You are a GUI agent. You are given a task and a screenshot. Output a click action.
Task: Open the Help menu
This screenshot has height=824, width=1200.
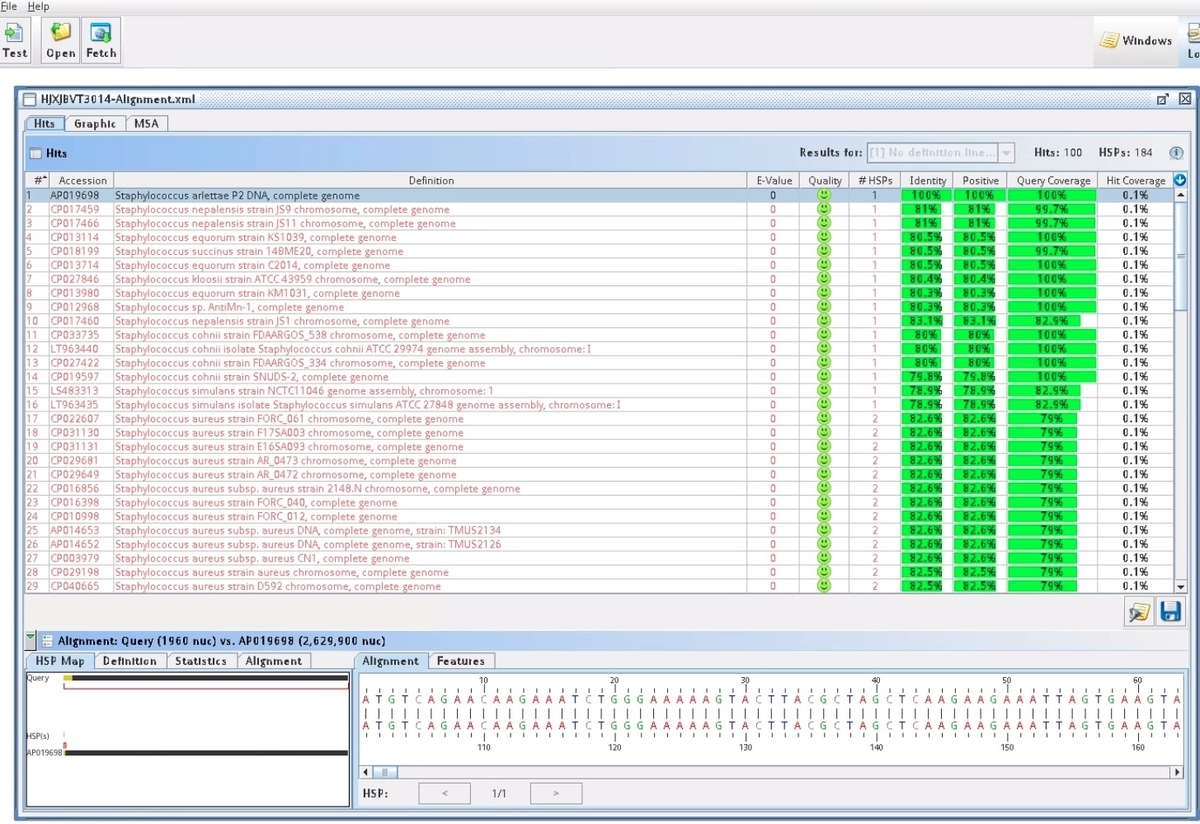click(x=38, y=6)
